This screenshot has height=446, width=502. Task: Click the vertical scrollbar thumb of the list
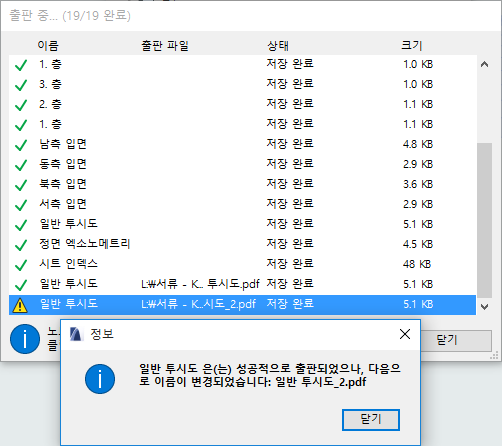click(484, 220)
